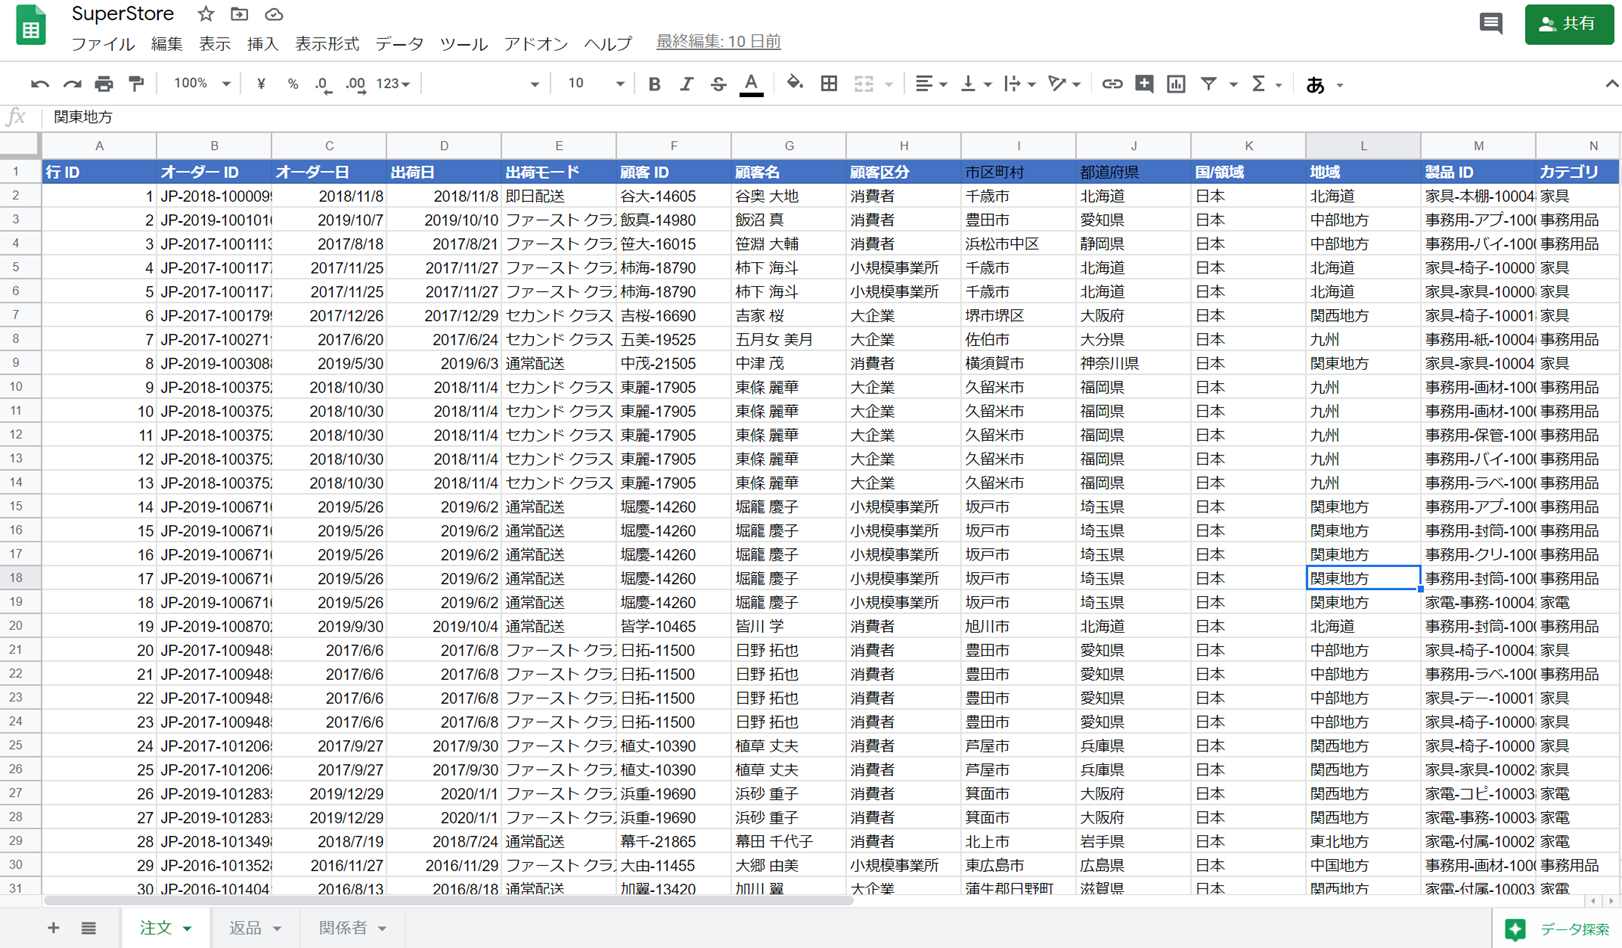Image resolution: width=1622 pixels, height=948 pixels.
Task: Open the print dialog via the printer icon
Action: coord(103,84)
